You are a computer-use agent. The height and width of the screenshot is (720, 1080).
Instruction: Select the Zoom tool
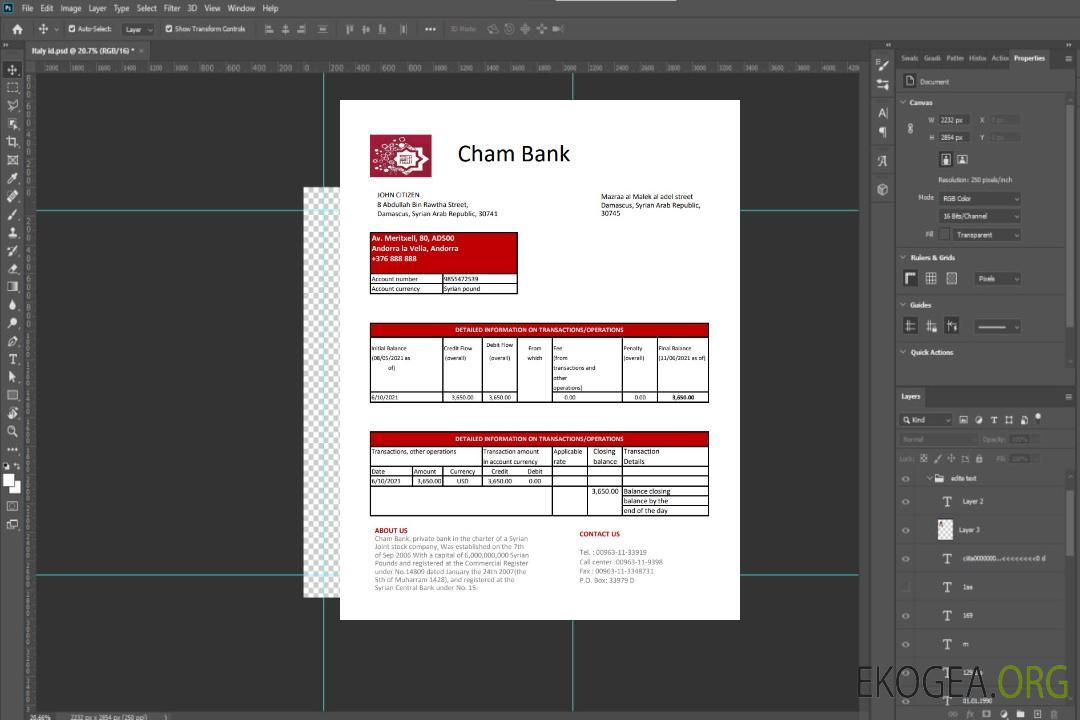click(12, 431)
